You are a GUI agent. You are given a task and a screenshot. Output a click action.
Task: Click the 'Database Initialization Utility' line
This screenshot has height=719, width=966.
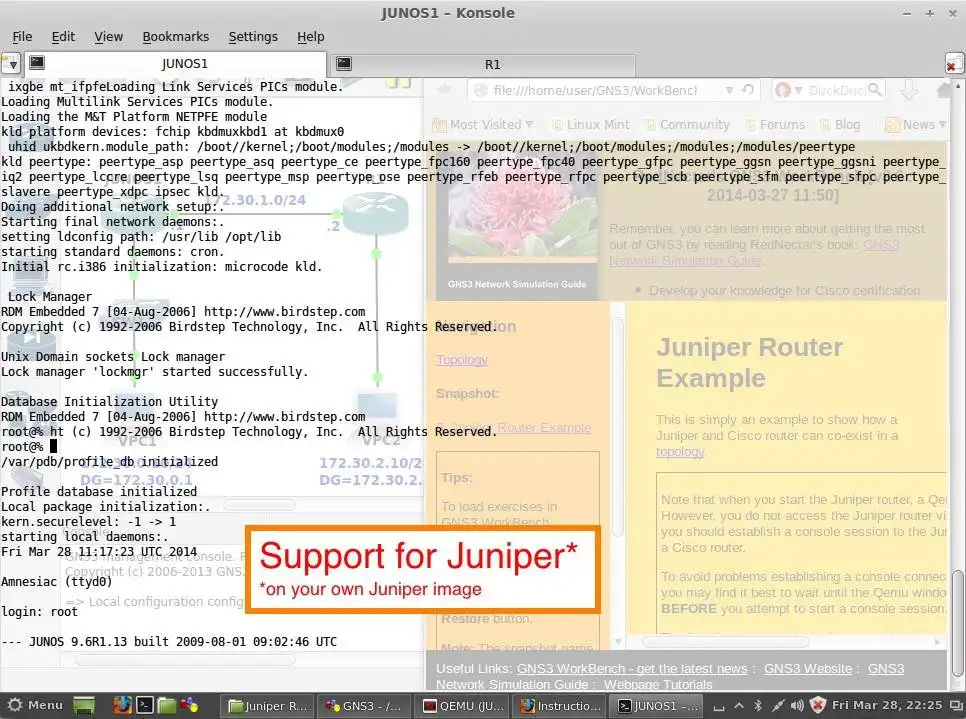110,402
